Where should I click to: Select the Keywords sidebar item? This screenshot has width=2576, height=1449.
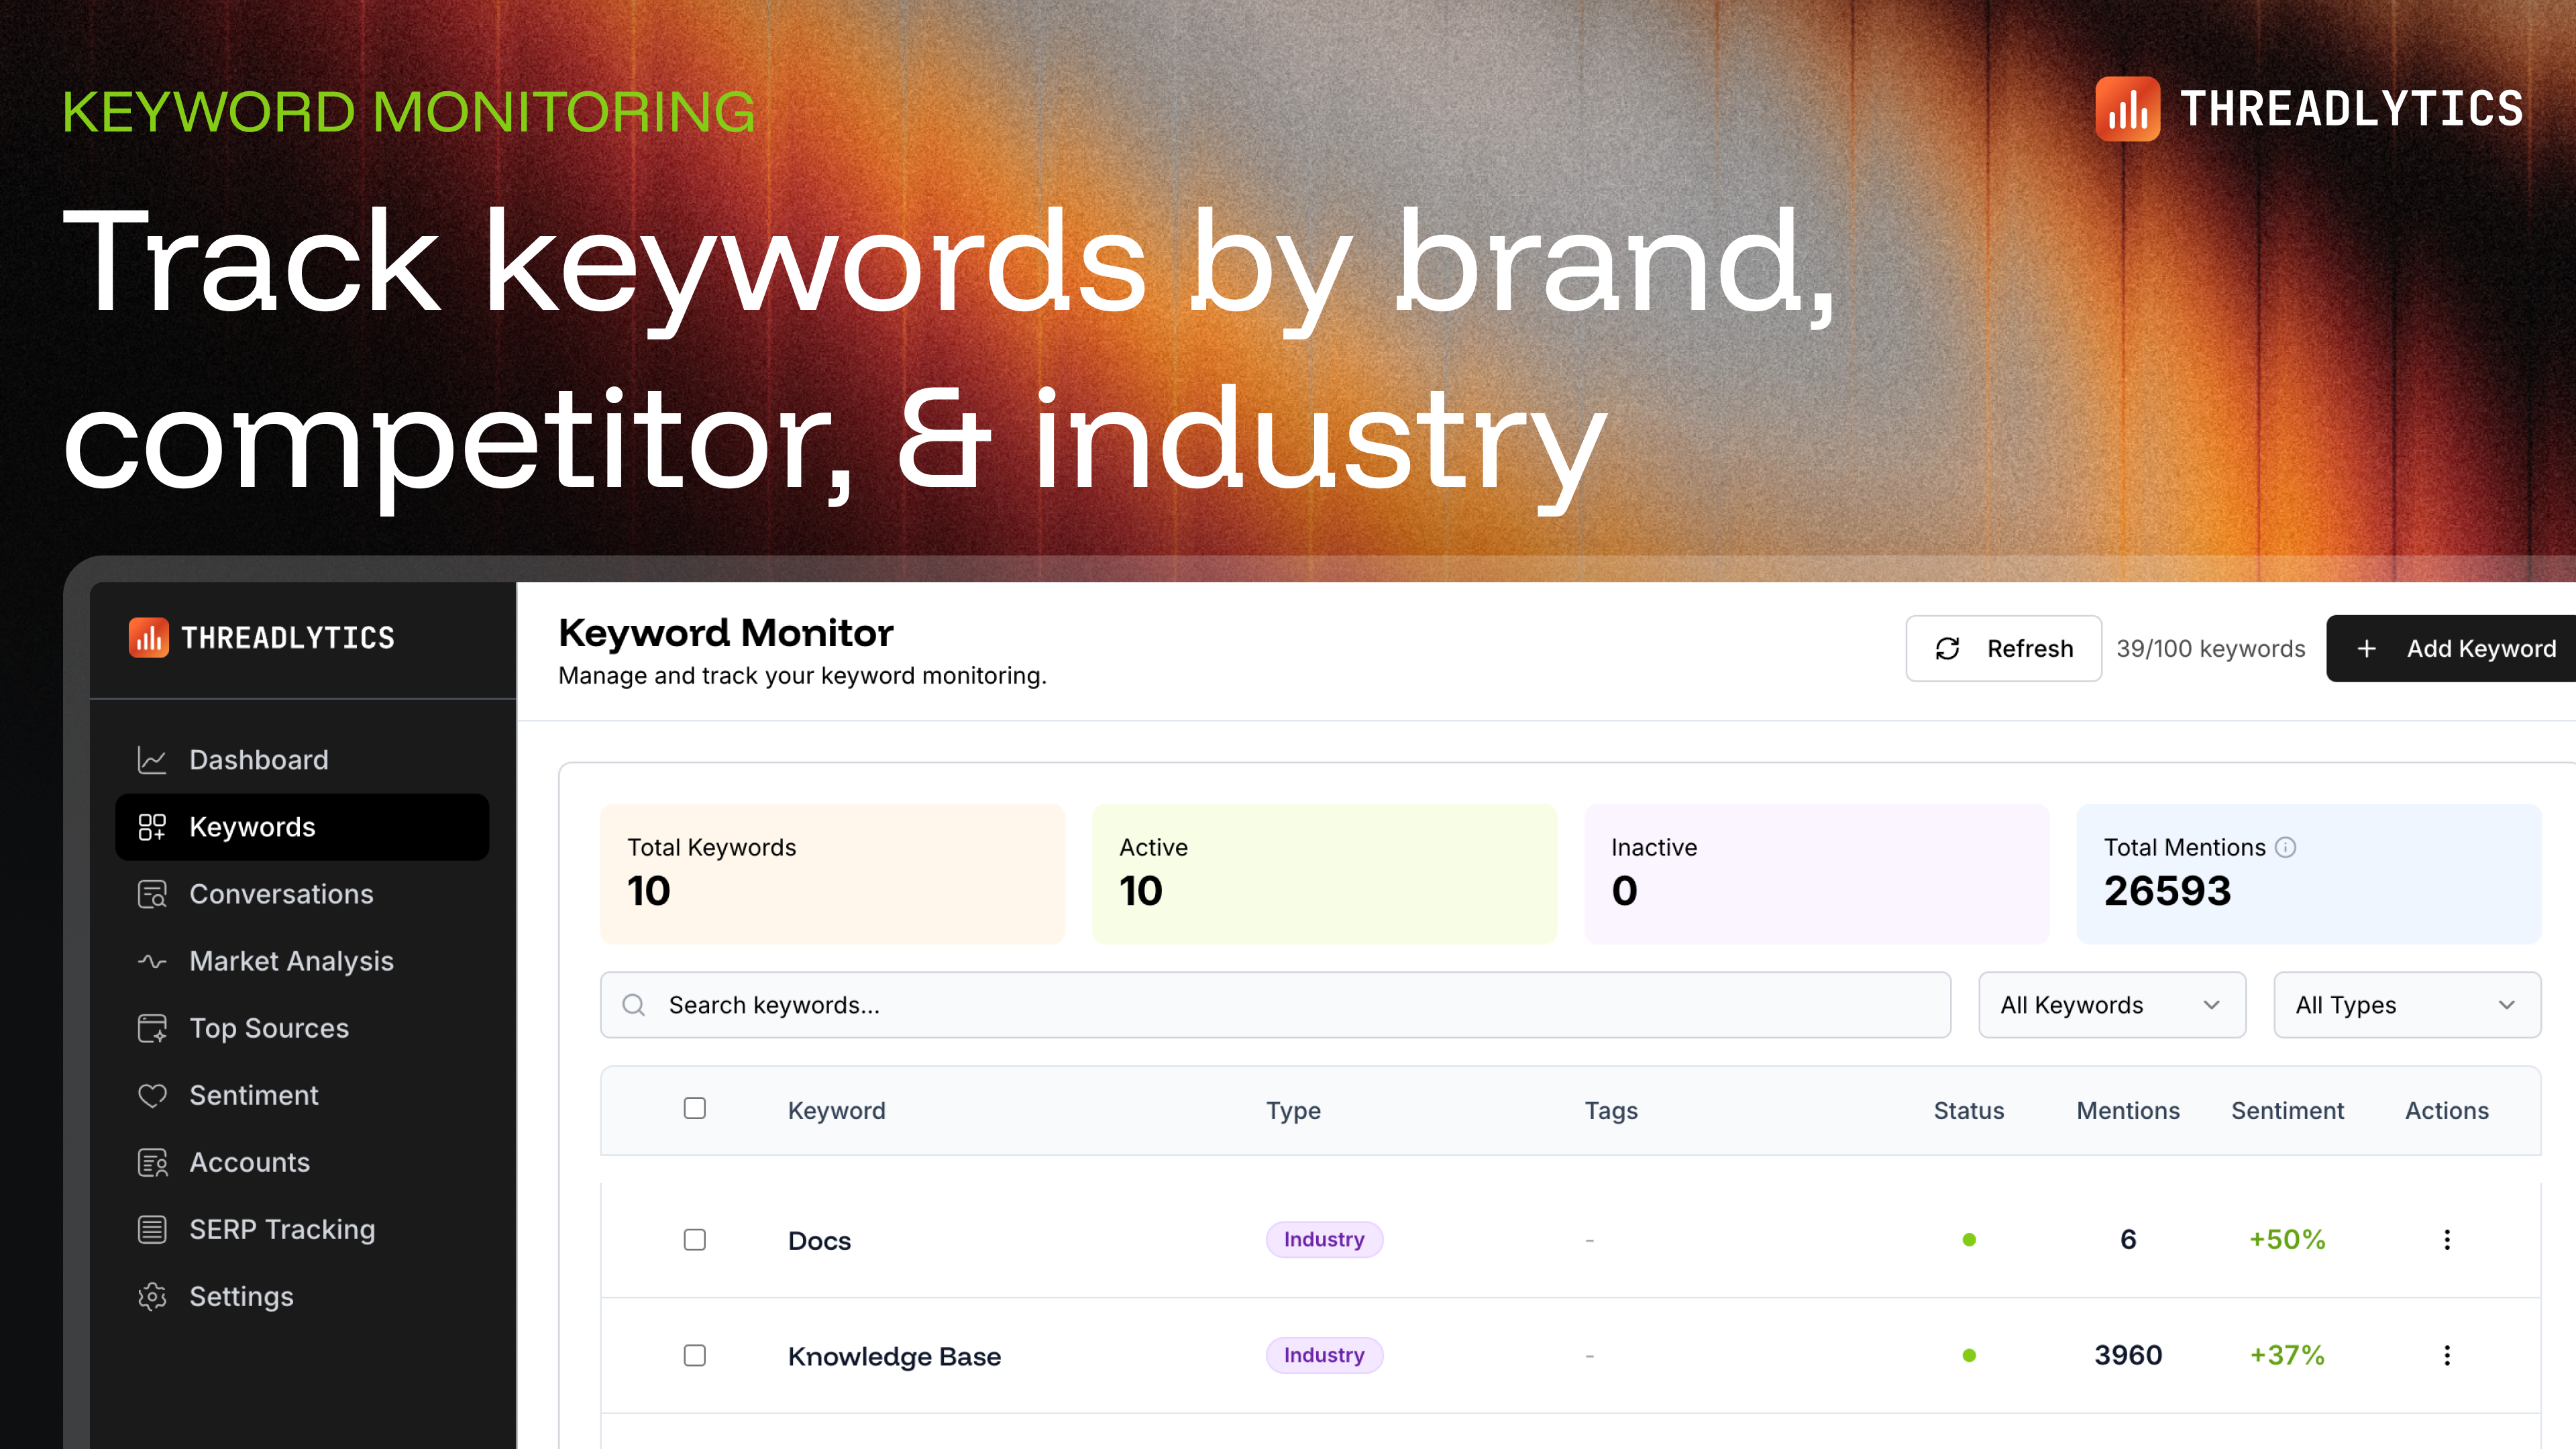302,827
